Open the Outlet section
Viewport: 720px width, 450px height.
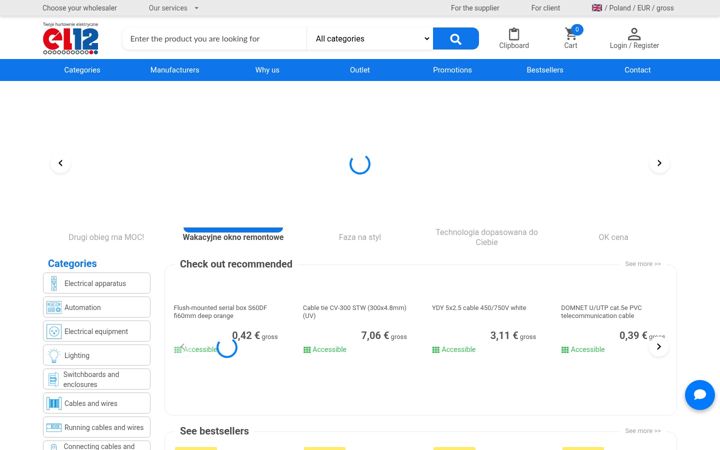point(360,70)
